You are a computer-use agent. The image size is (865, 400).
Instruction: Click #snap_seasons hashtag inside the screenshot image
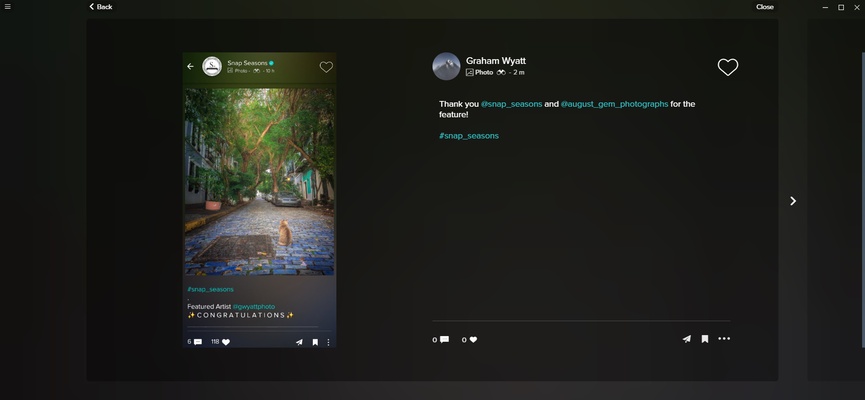(x=210, y=289)
